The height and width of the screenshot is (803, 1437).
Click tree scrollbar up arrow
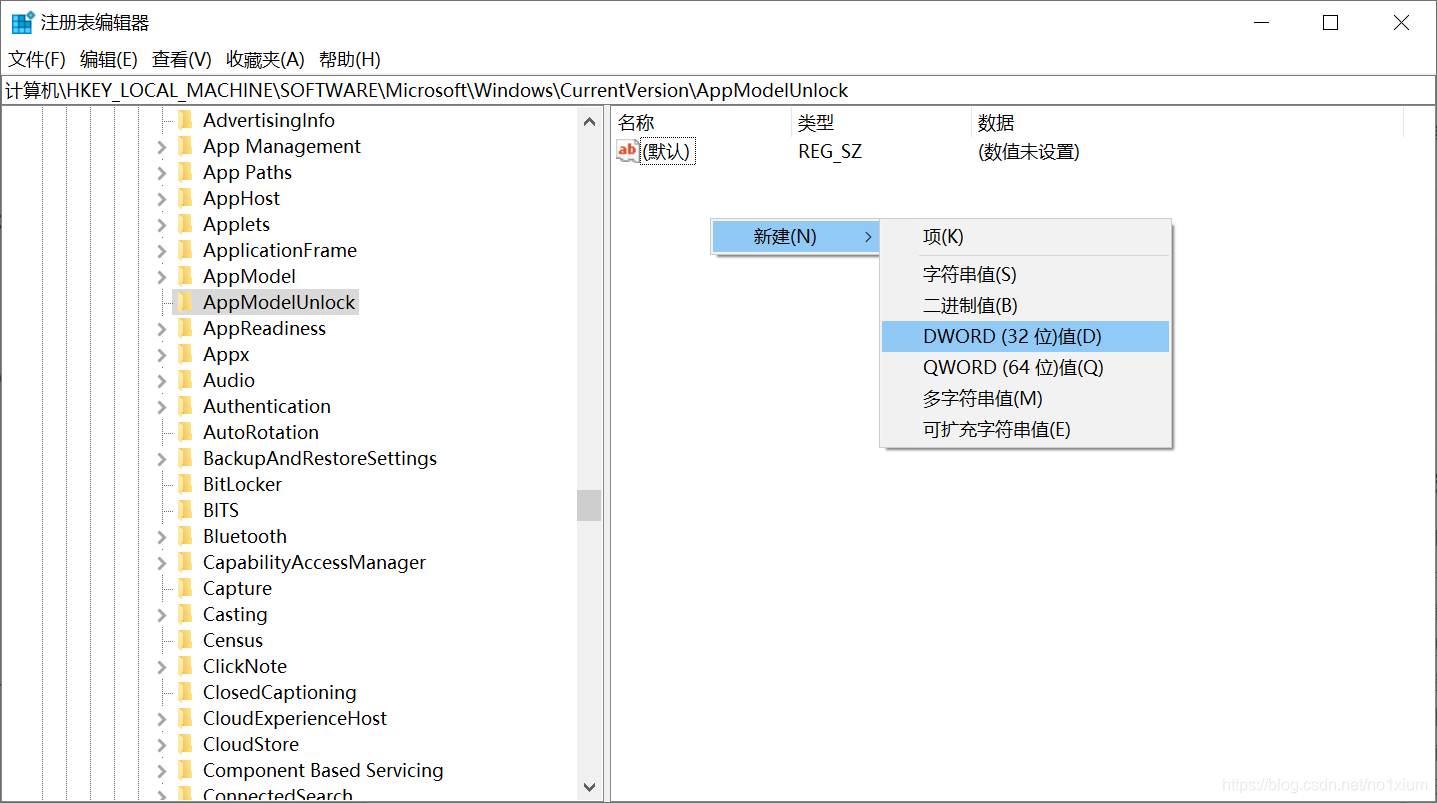(x=589, y=121)
